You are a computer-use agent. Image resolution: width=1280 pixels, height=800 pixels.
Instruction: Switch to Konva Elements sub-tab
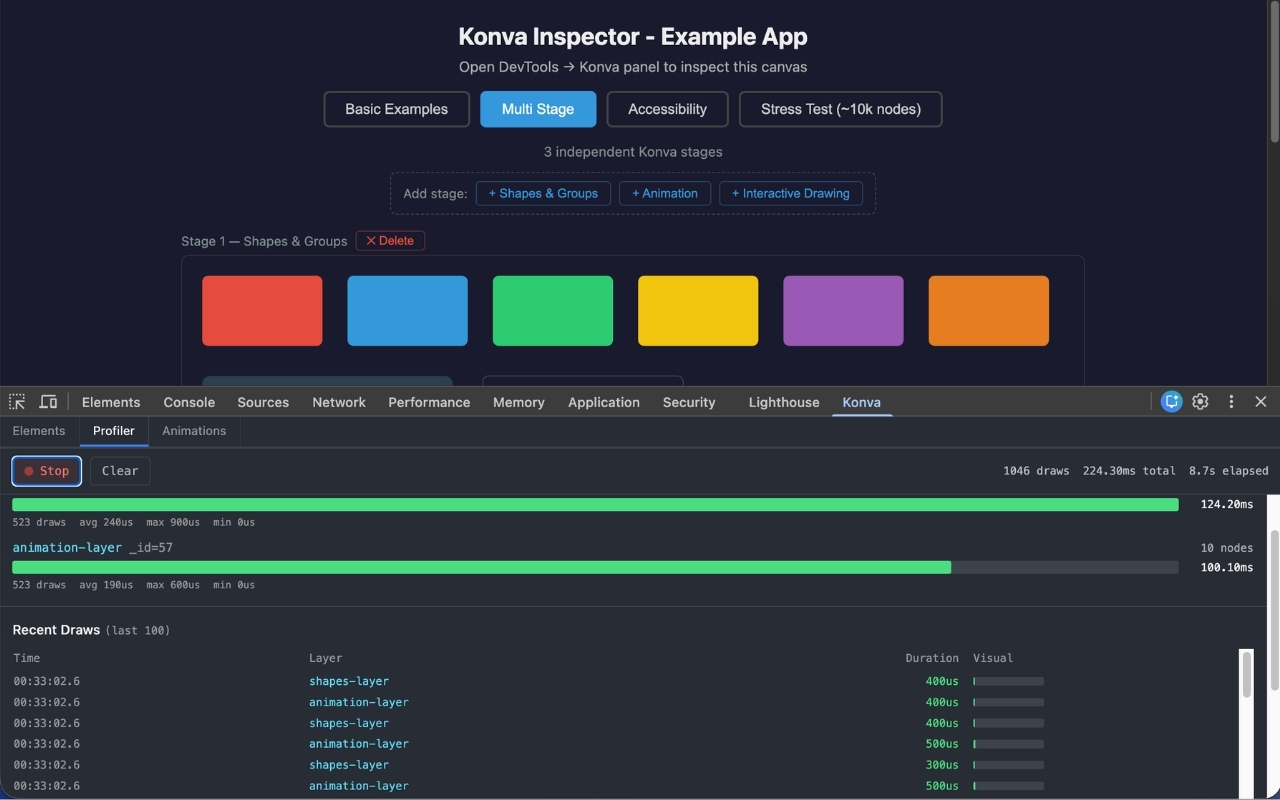[x=39, y=431]
